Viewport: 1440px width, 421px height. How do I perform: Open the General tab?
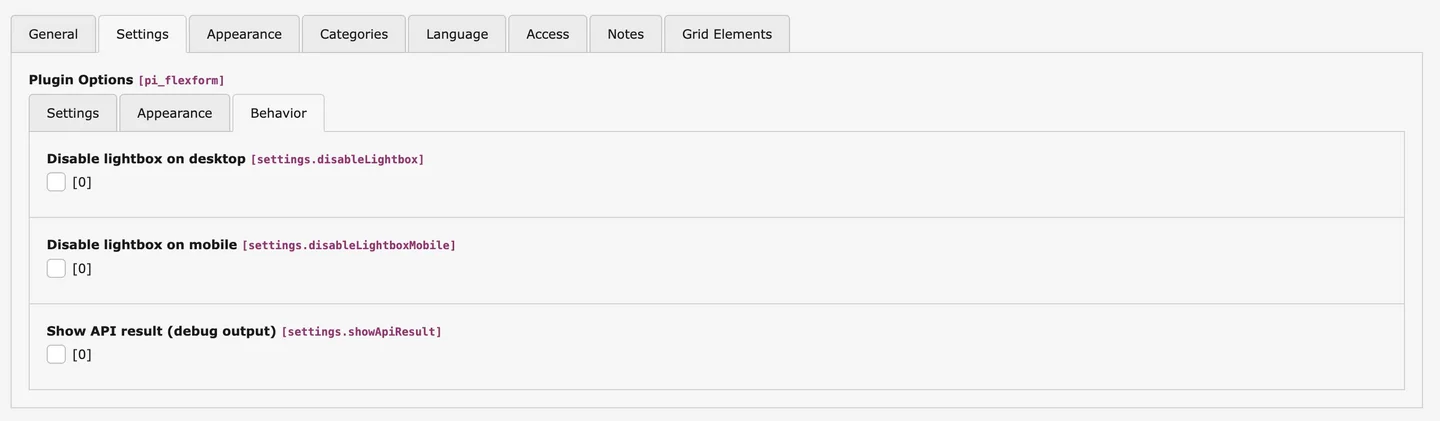click(53, 34)
